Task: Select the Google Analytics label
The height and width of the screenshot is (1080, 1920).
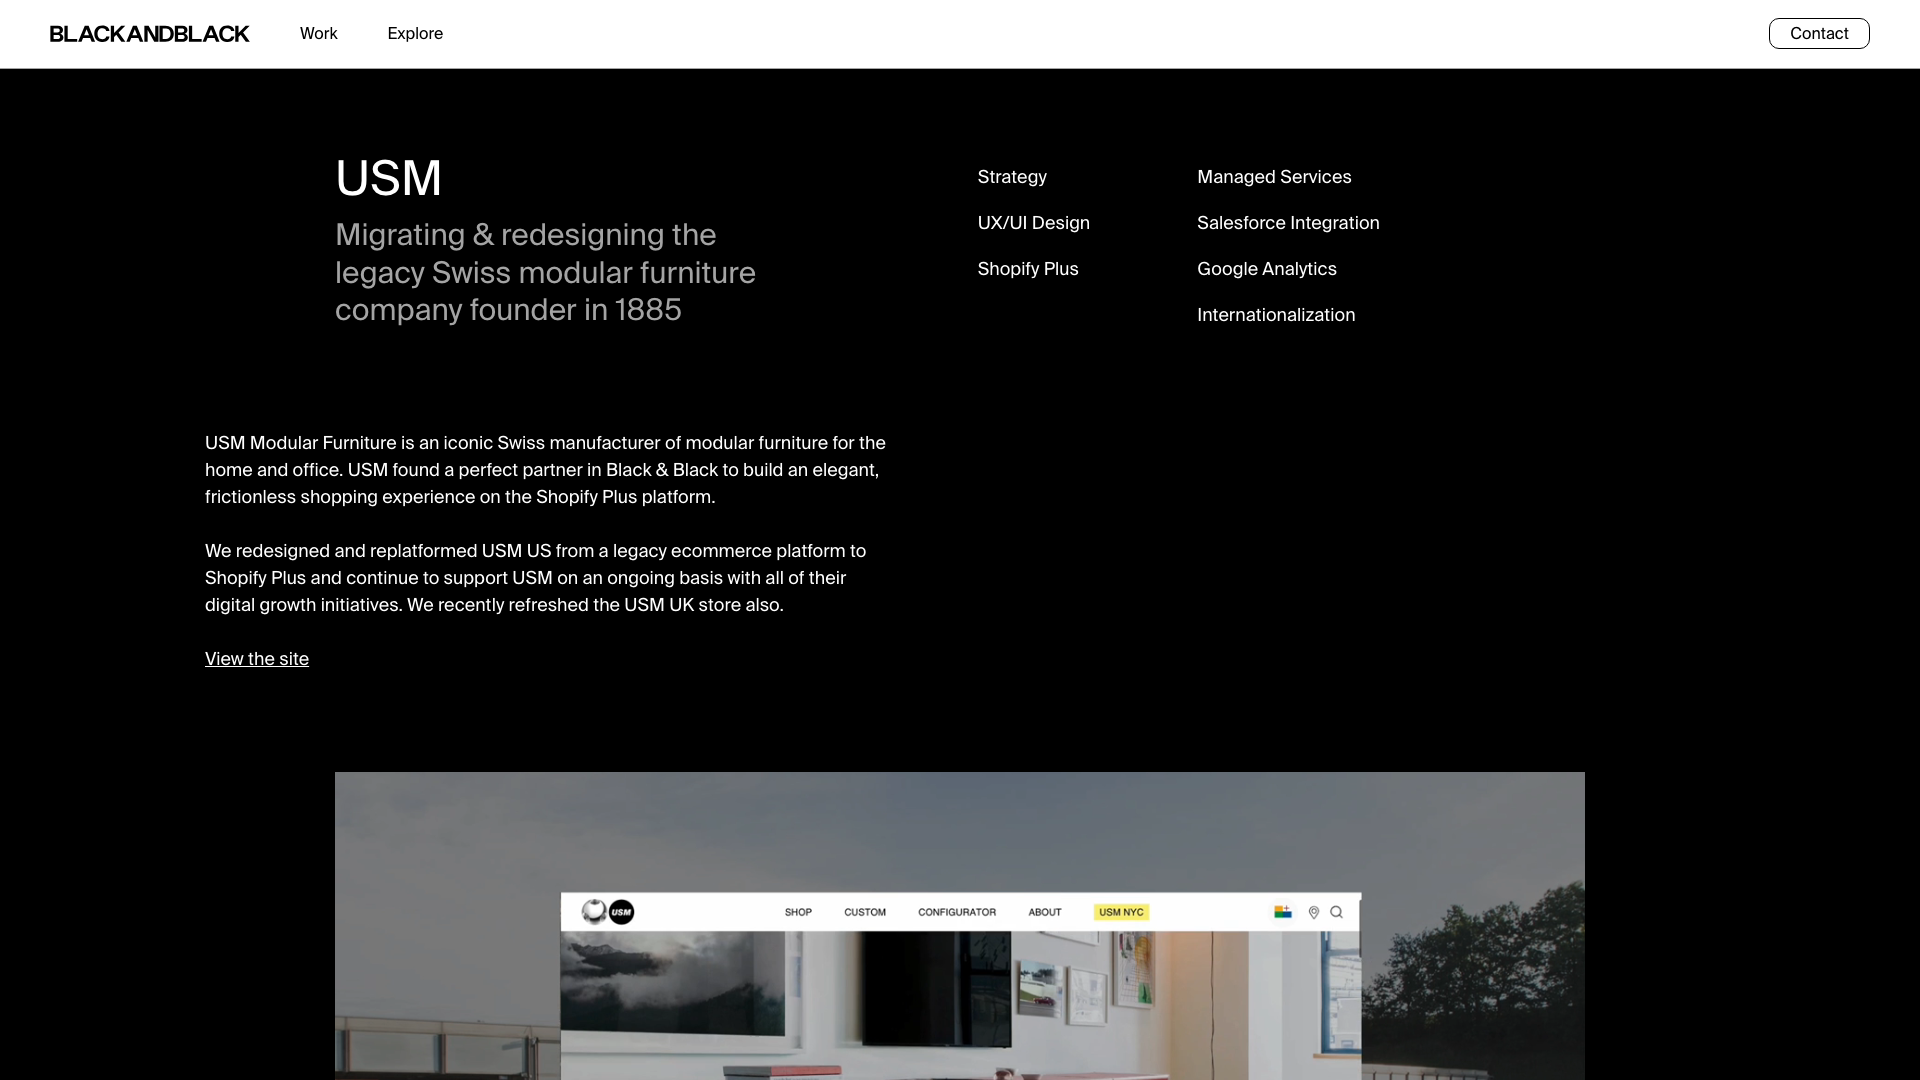Action: click(1267, 269)
